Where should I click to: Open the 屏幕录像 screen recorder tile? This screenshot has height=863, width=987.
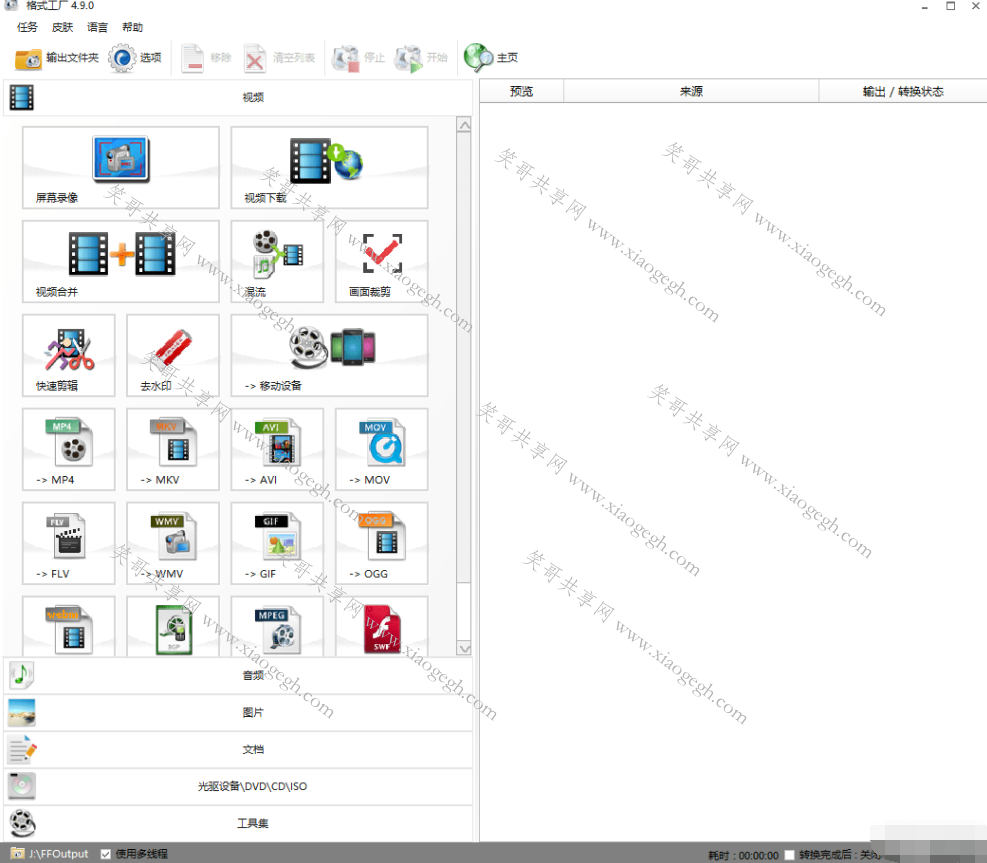(x=121, y=167)
